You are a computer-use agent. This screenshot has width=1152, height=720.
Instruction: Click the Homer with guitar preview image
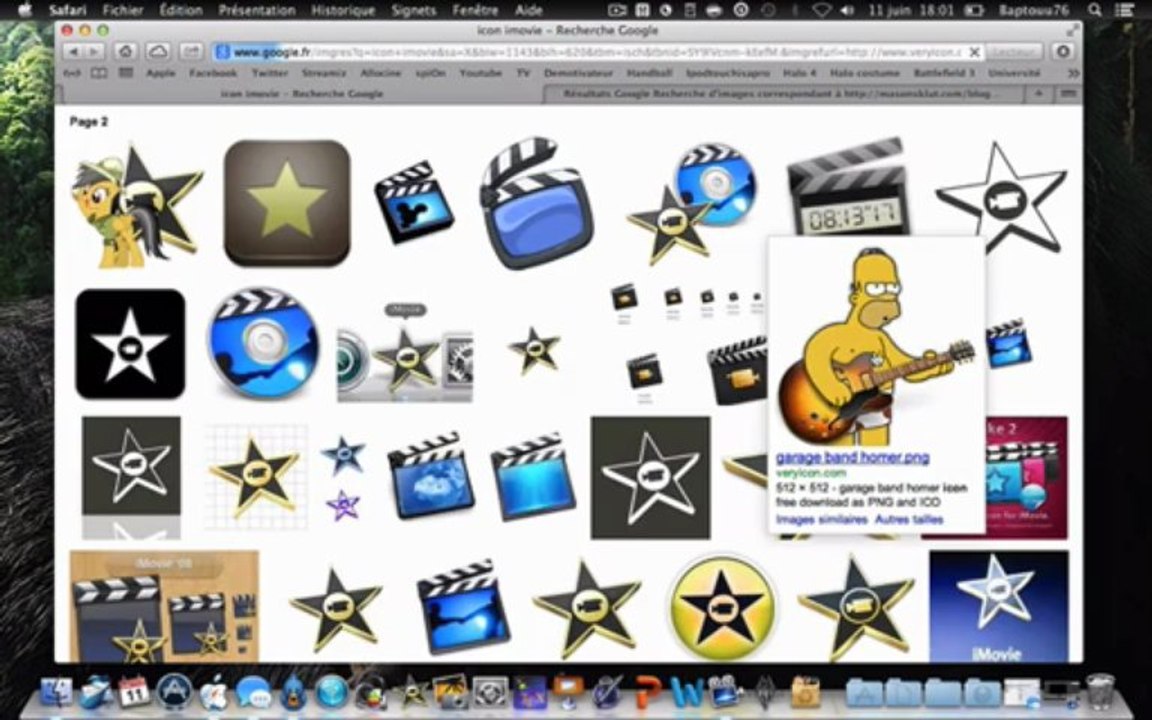(876, 345)
